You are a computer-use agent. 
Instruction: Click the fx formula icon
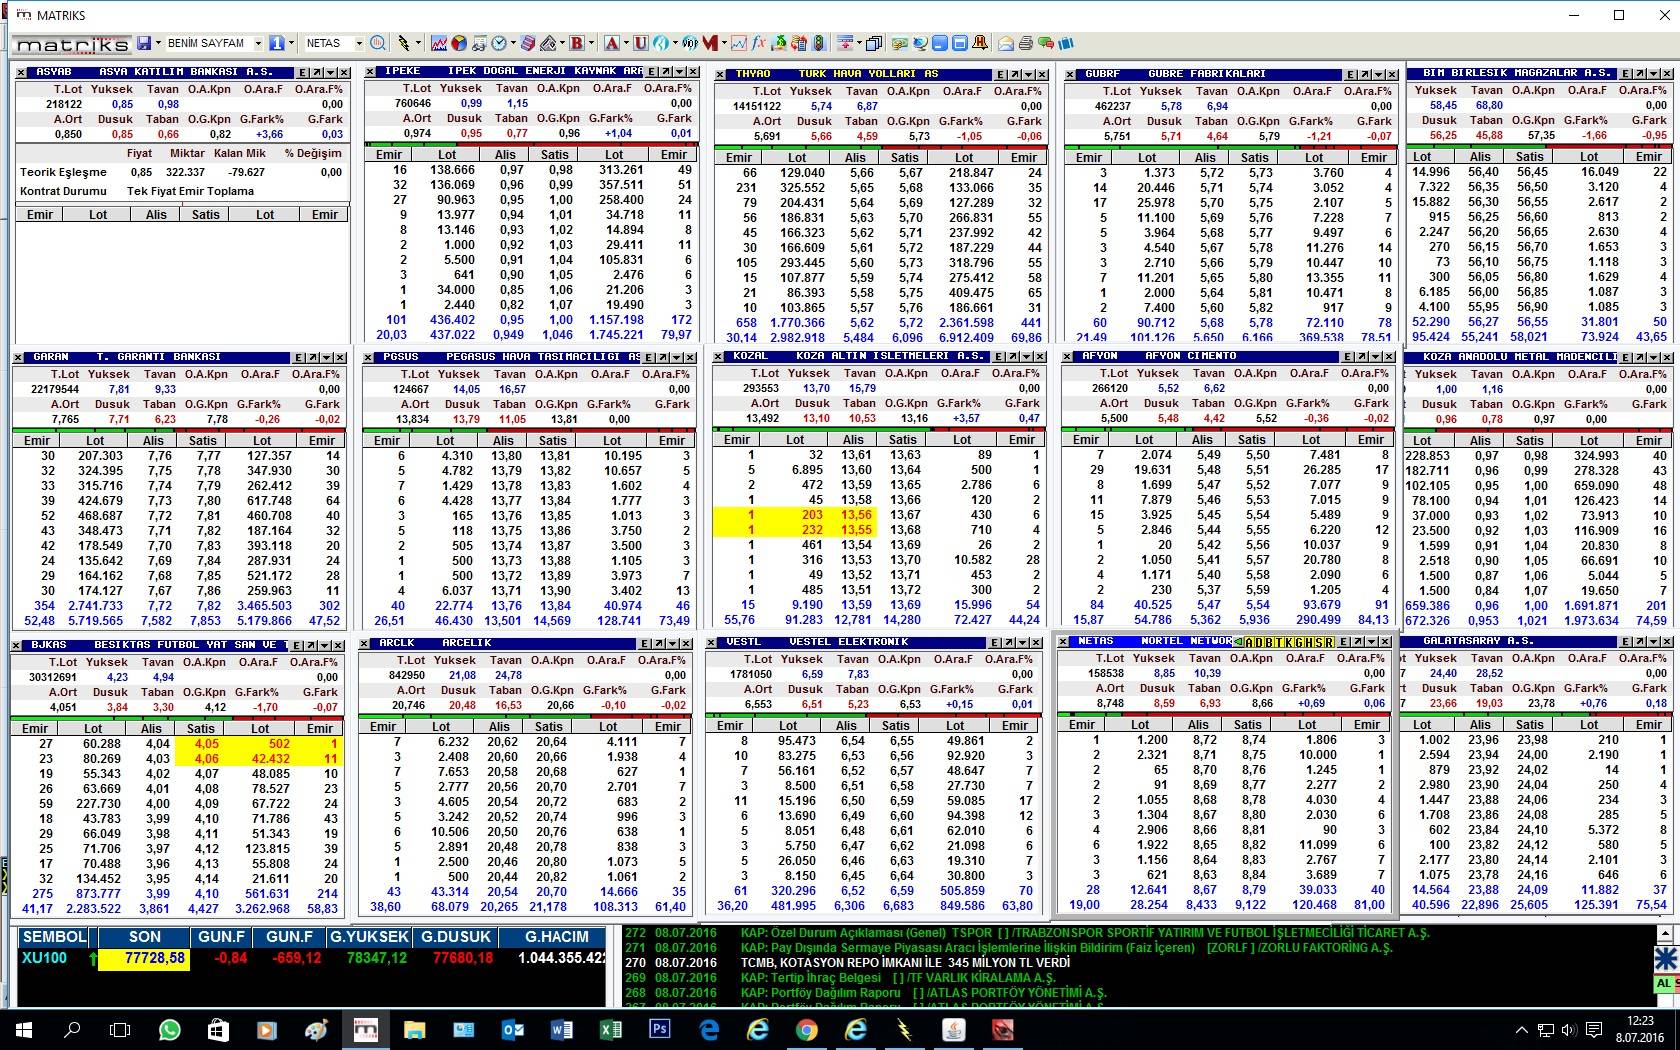[759, 43]
